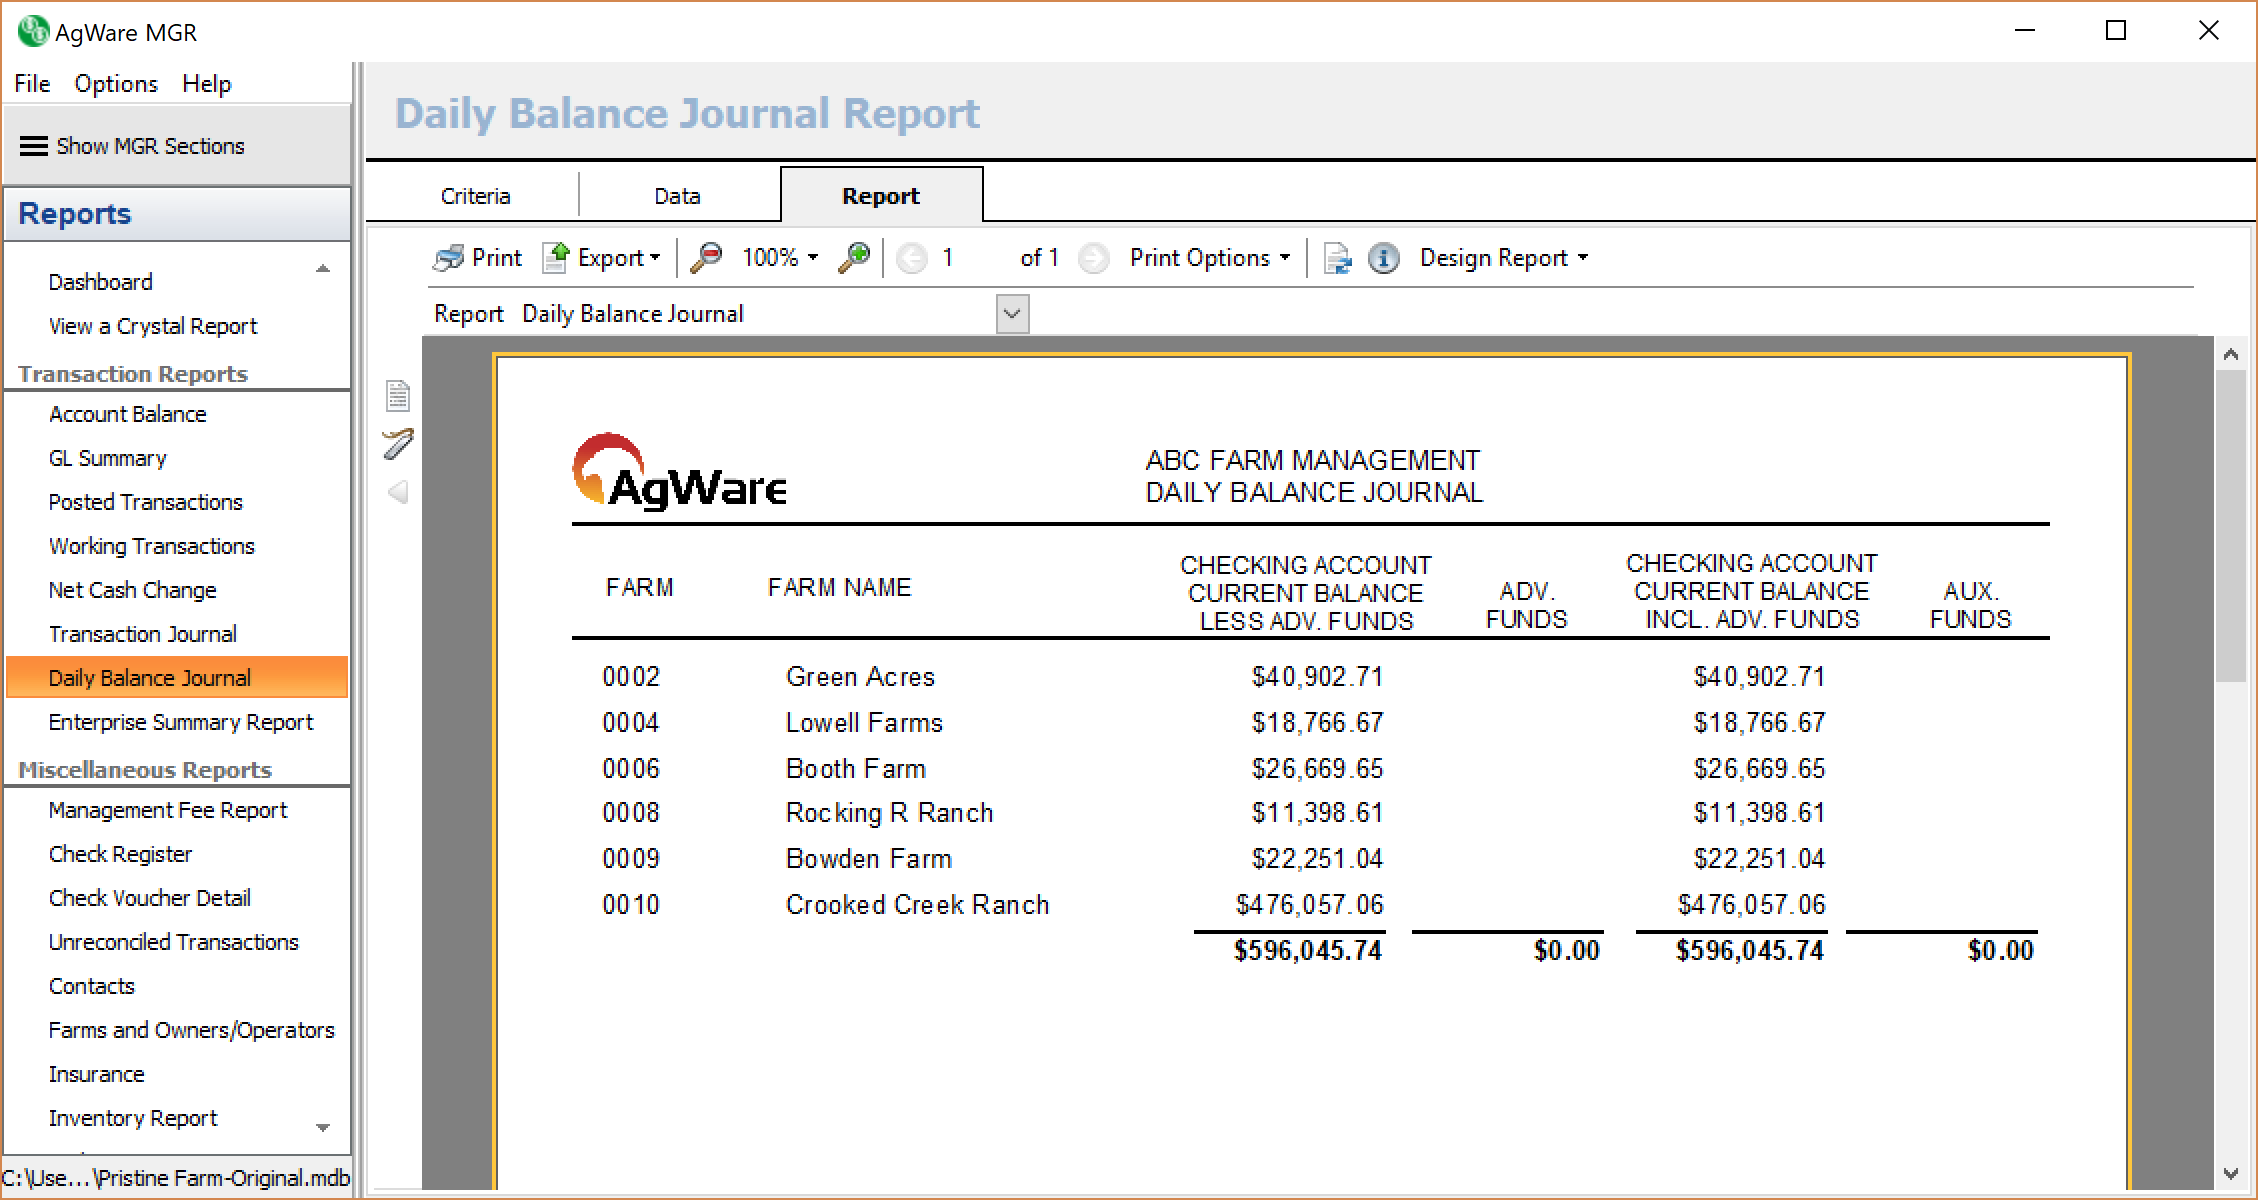Expand the 100% zoom level dropdown
The image size is (2258, 1200).
[812, 258]
